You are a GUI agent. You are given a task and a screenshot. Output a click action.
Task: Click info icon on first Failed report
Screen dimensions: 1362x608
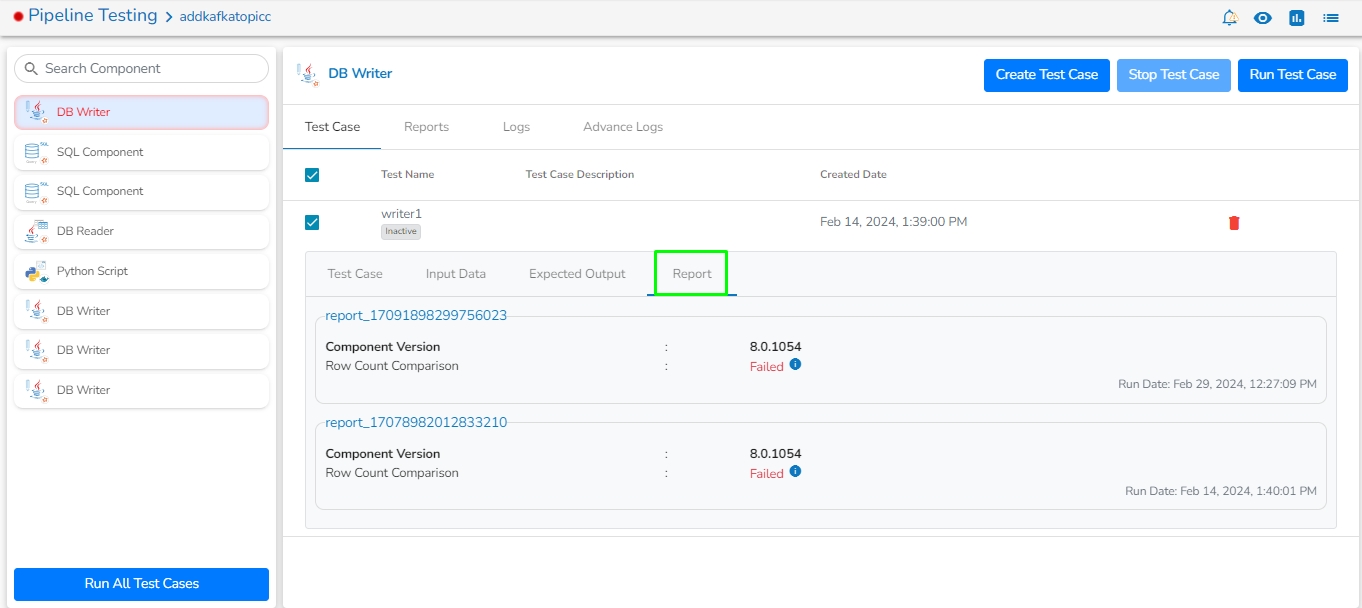click(x=796, y=365)
